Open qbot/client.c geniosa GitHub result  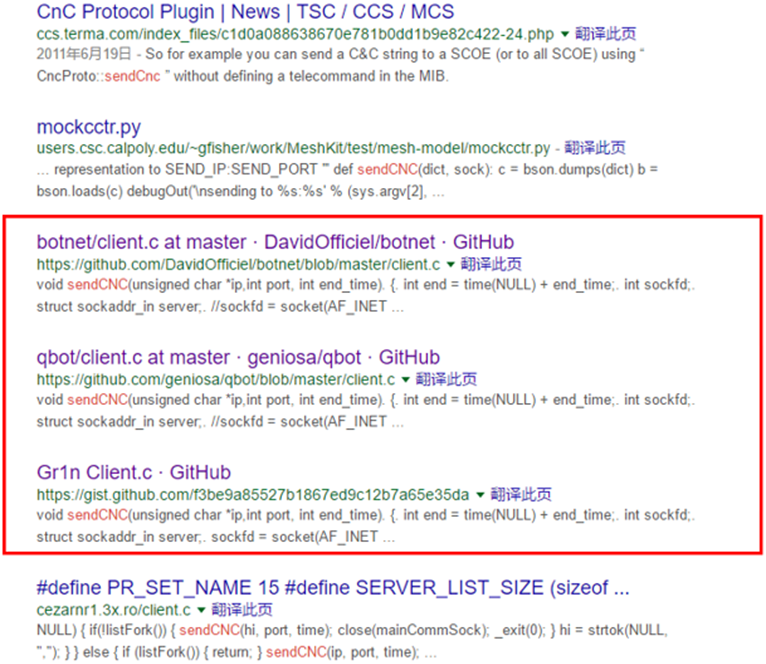coord(238,358)
